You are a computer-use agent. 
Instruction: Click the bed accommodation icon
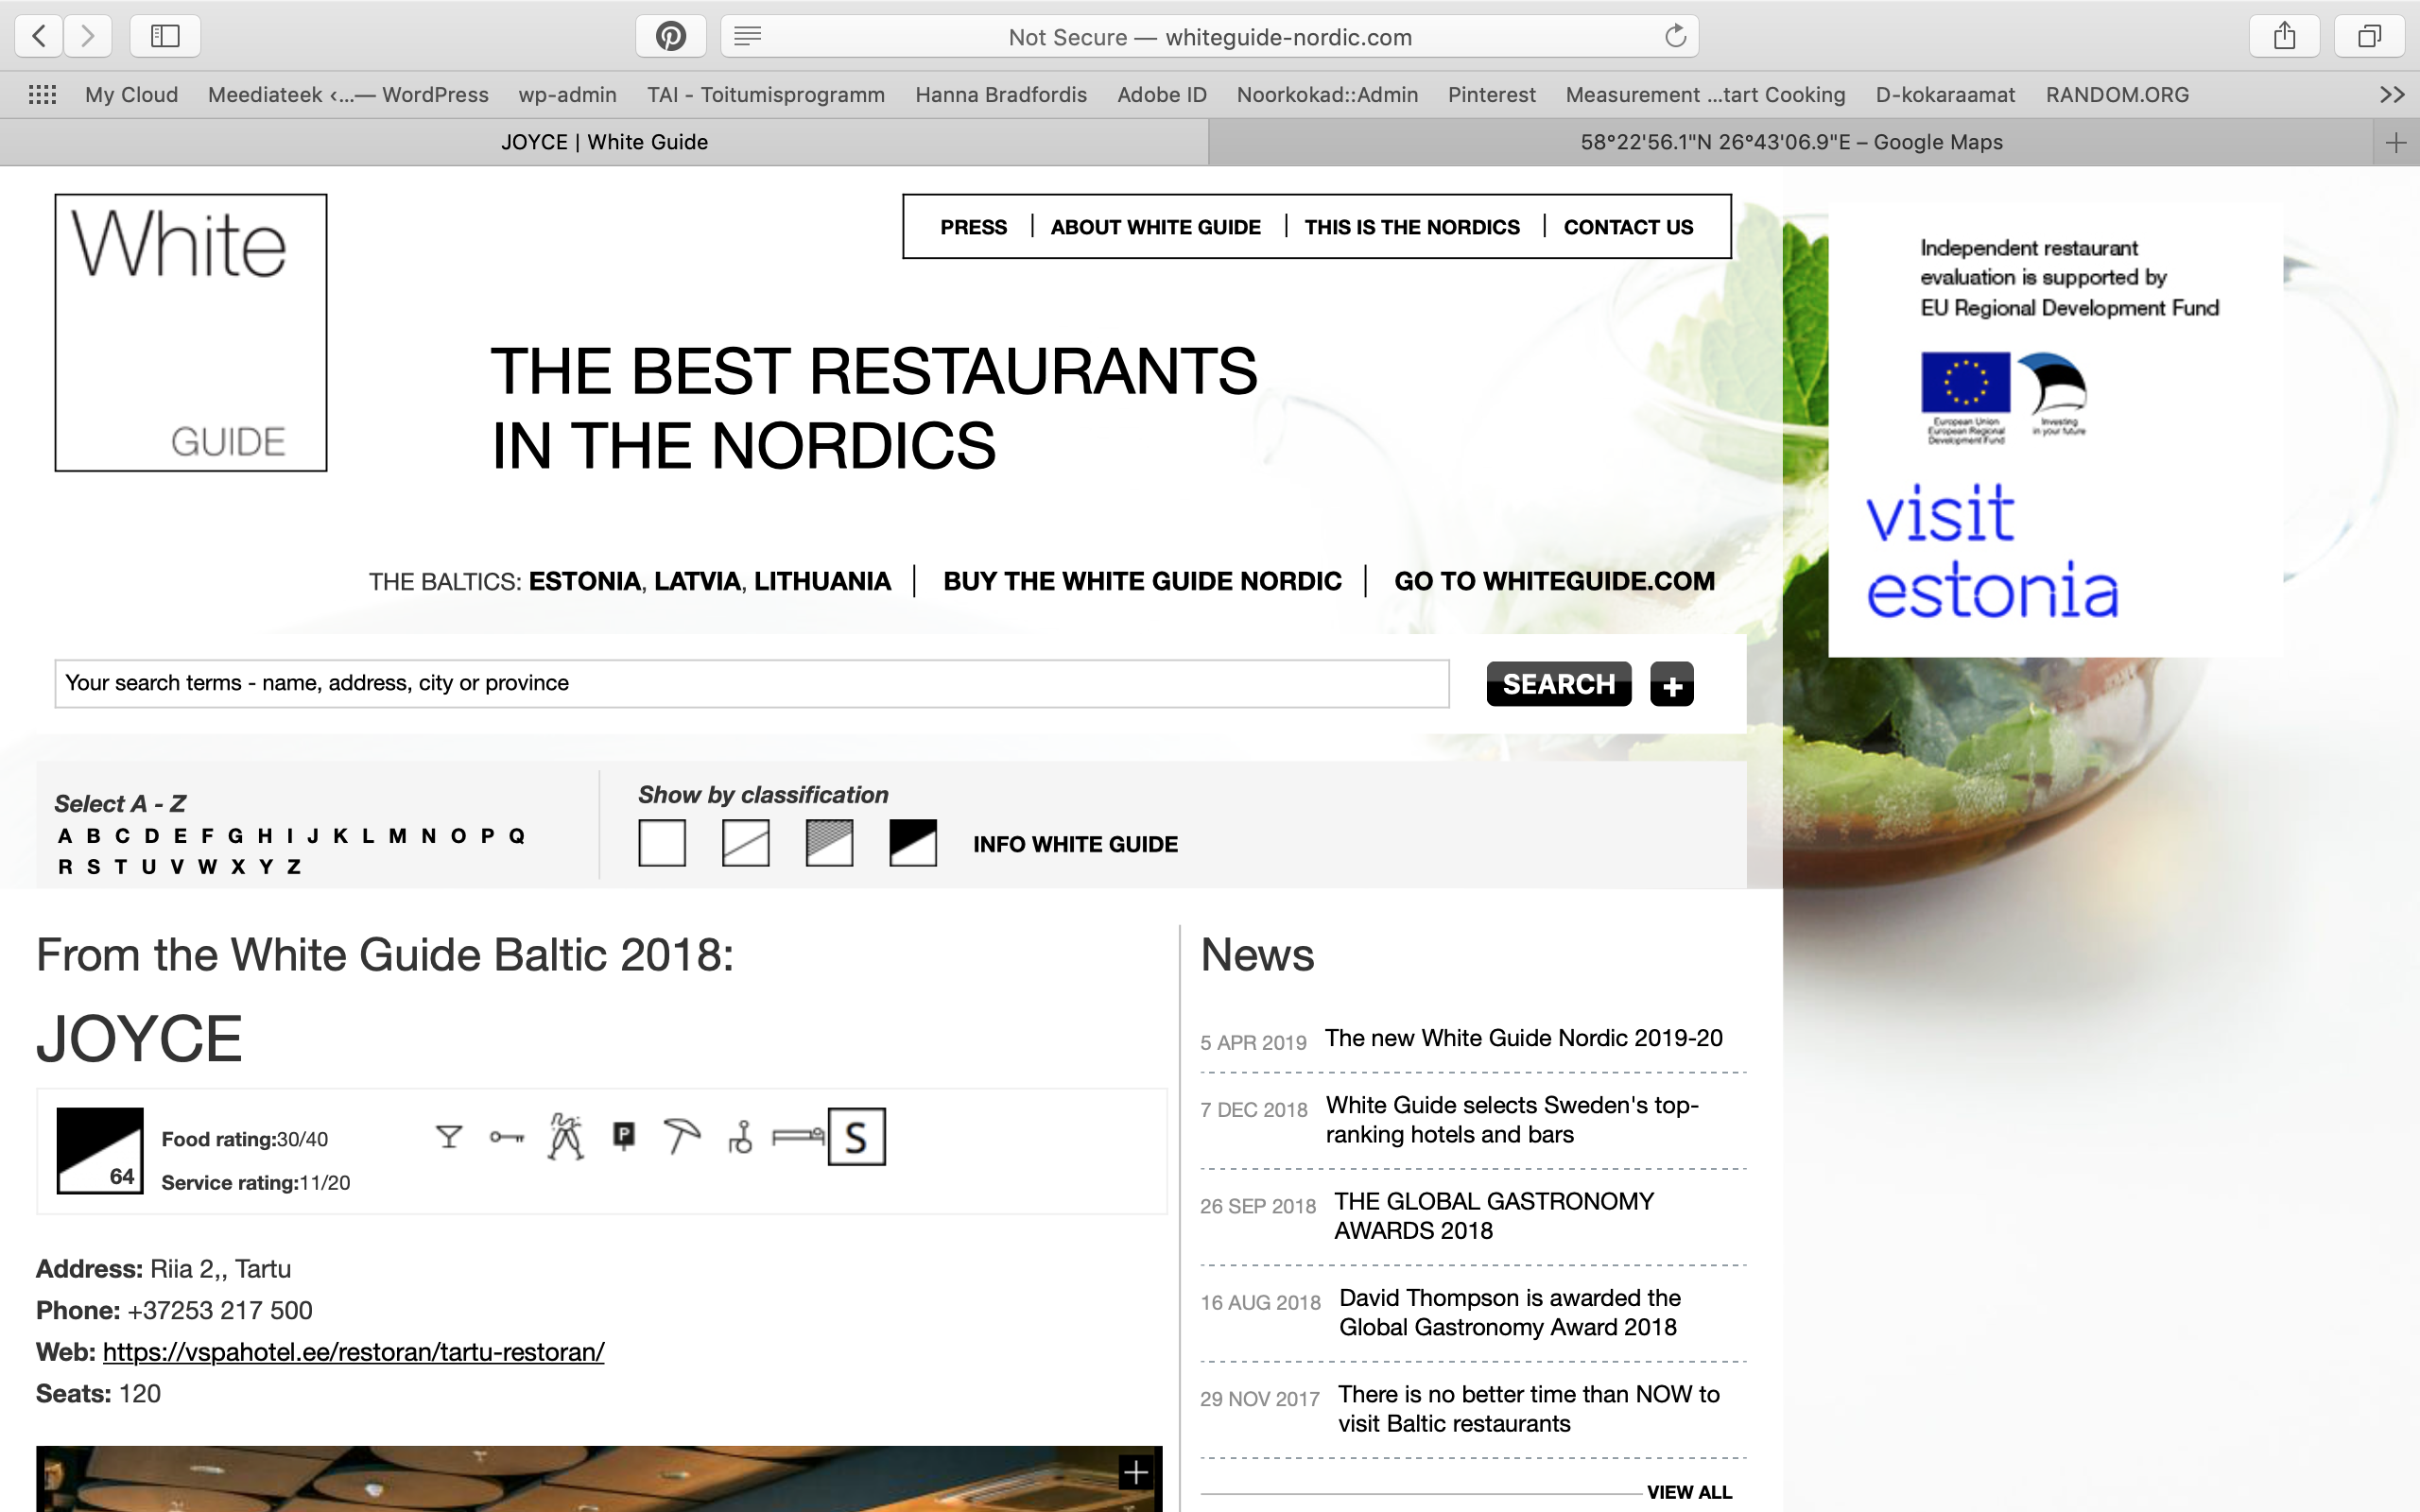pos(798,1136)
